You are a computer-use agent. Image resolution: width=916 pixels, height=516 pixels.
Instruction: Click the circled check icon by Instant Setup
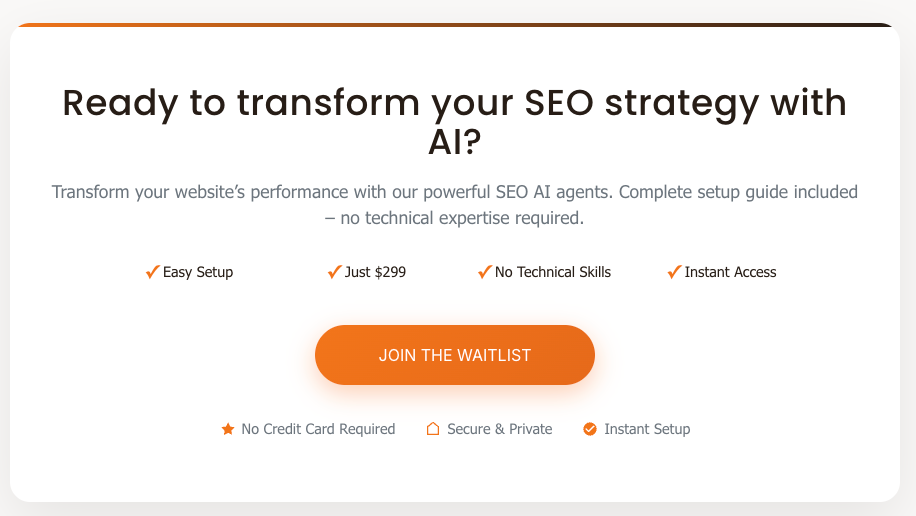click(590, 429)
